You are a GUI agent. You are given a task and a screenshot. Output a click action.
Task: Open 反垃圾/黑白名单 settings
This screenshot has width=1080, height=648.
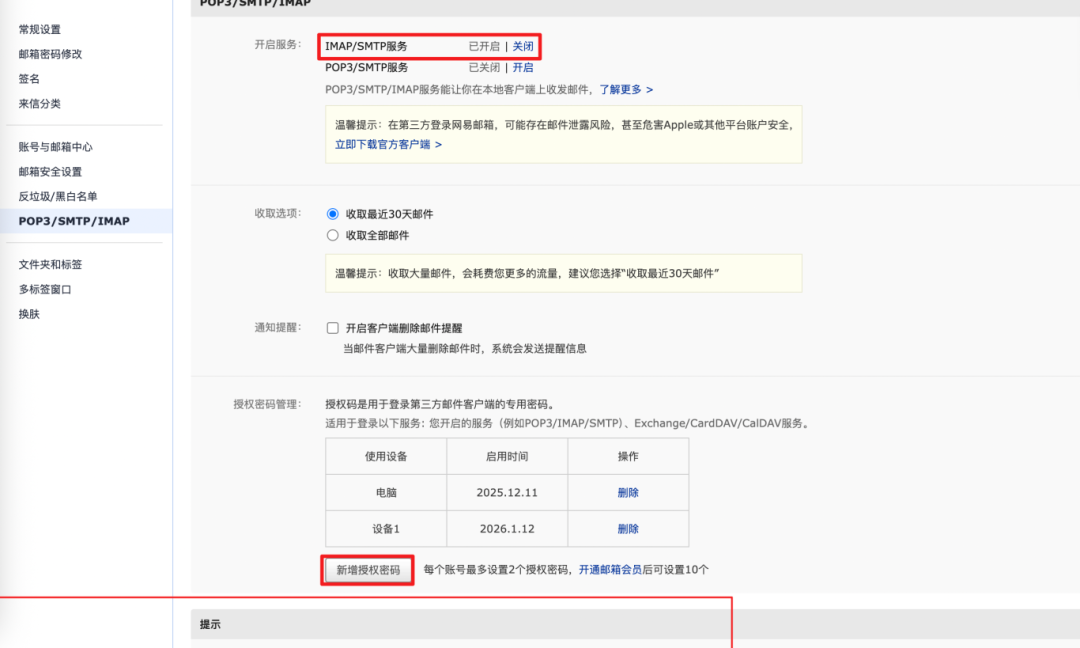point(58,197)
